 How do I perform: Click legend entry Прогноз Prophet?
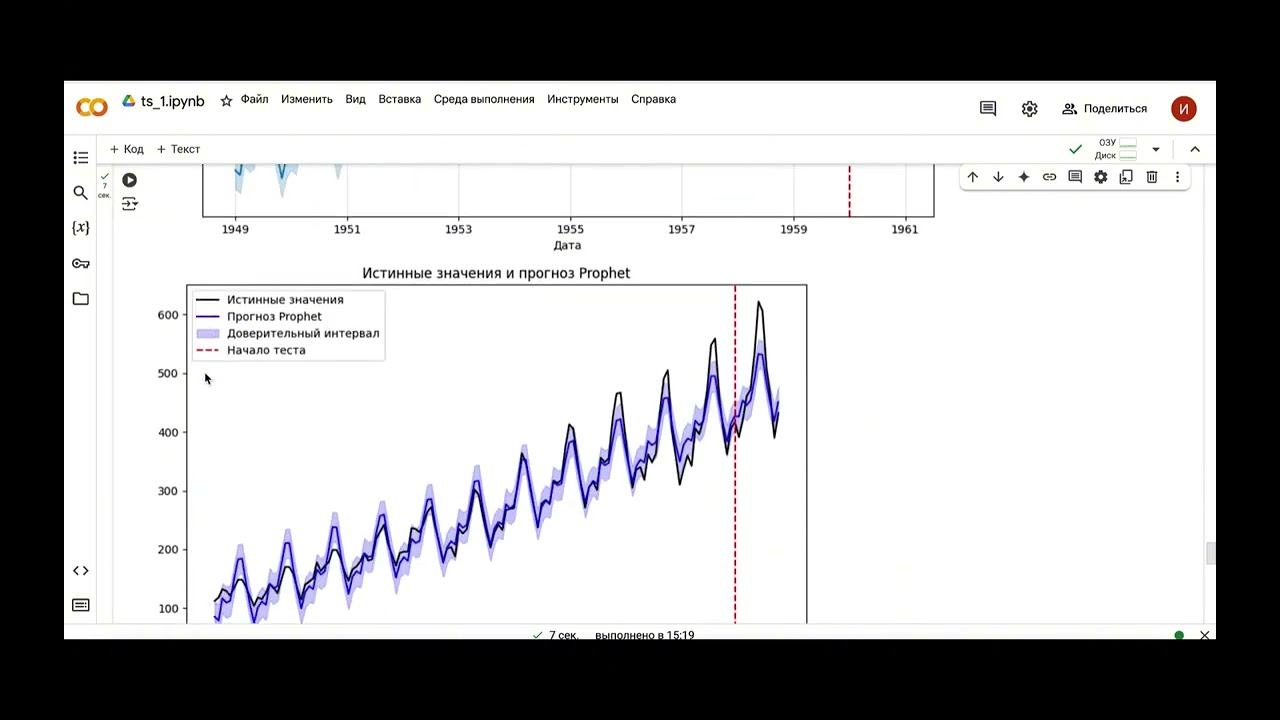pos(259,317)
